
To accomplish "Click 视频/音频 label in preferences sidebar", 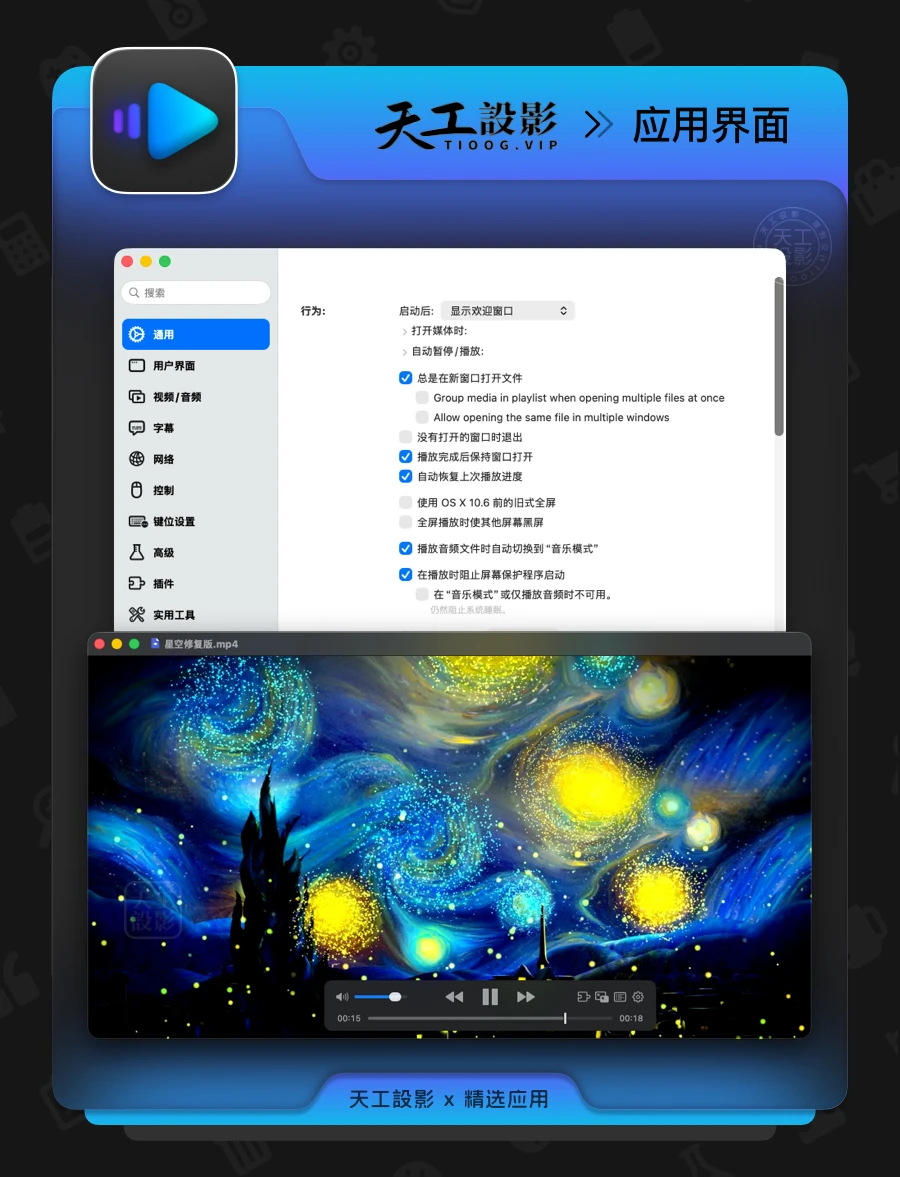I will pyautogui.click(x=177, y=397).
